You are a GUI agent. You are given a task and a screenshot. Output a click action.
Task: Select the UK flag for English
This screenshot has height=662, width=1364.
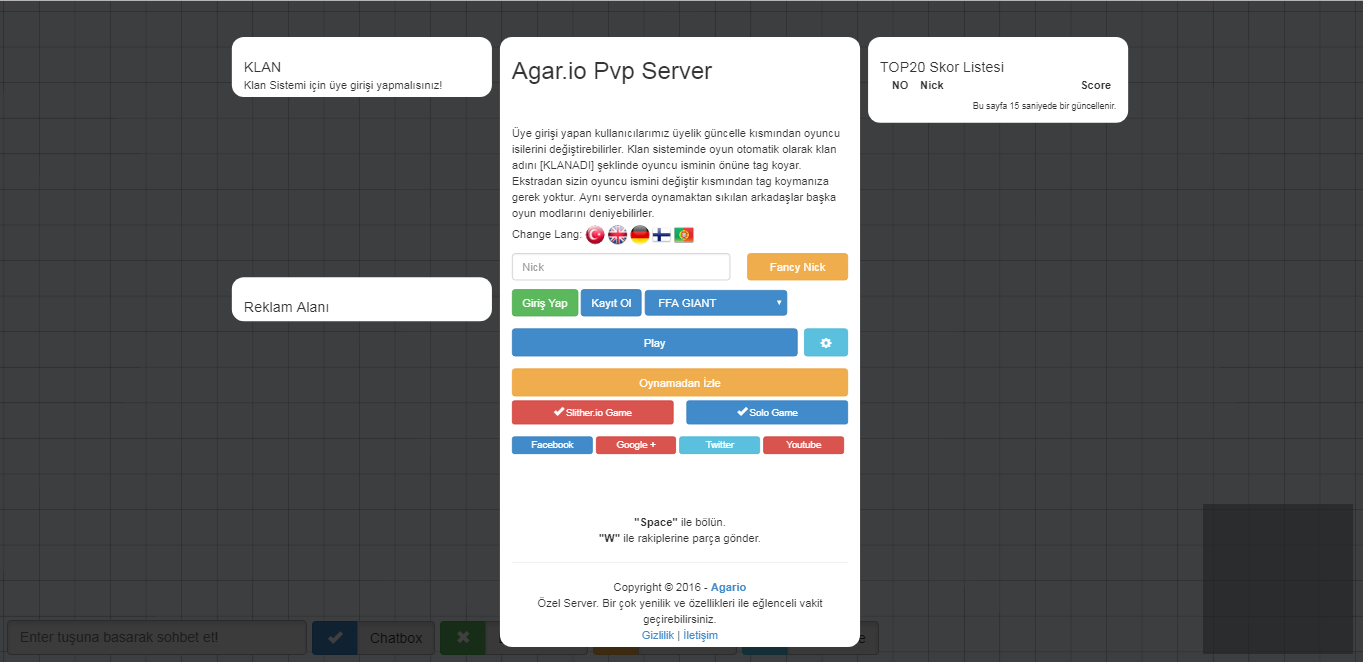click(x=618, y=235)
